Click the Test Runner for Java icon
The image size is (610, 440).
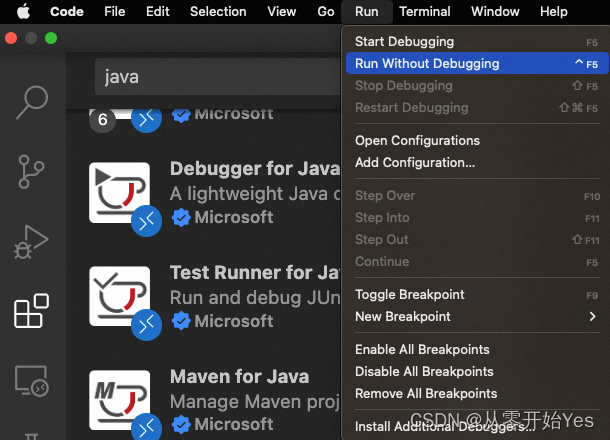click(x=119, y=296)
